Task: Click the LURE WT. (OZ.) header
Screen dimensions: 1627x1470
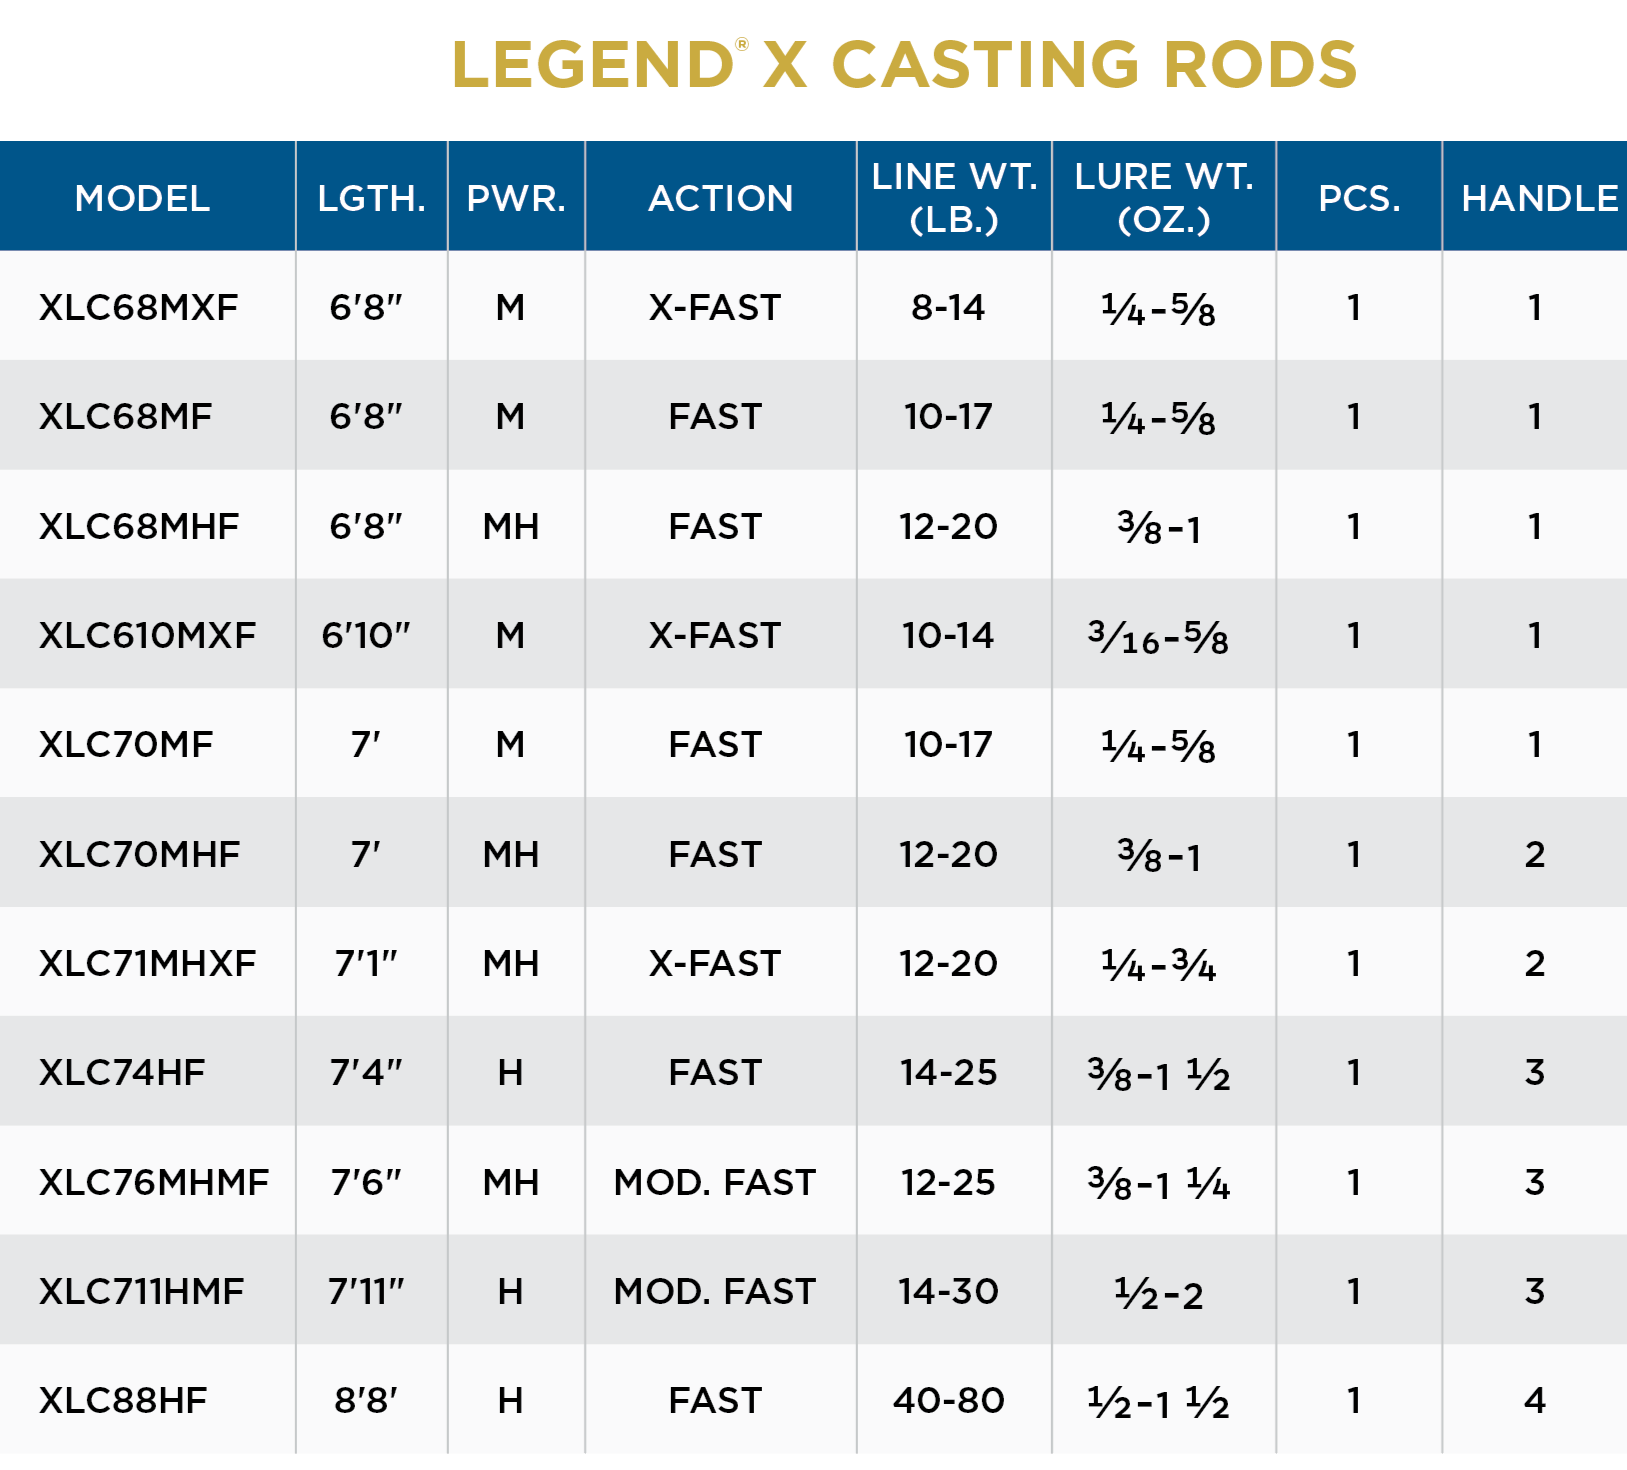Action: click(x=1164, y=197)
